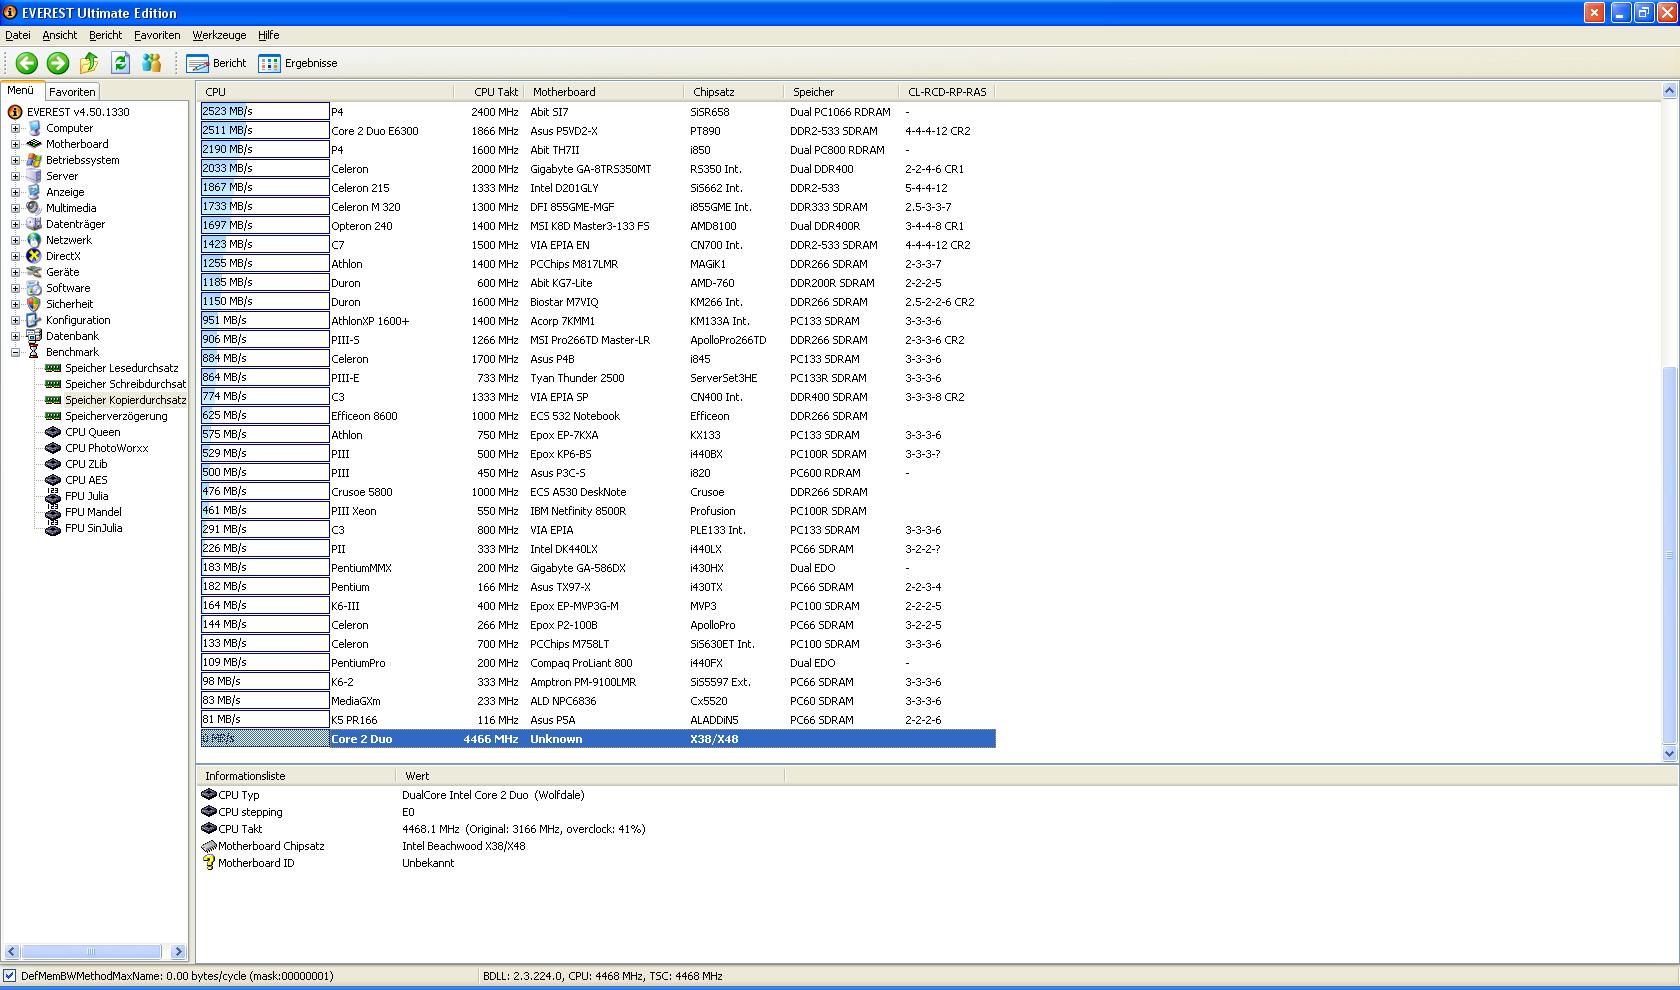This screenshot has width=1680, height=990.
Task: Click the up-level arrow toolbar icon
Action: click(89, 63)
